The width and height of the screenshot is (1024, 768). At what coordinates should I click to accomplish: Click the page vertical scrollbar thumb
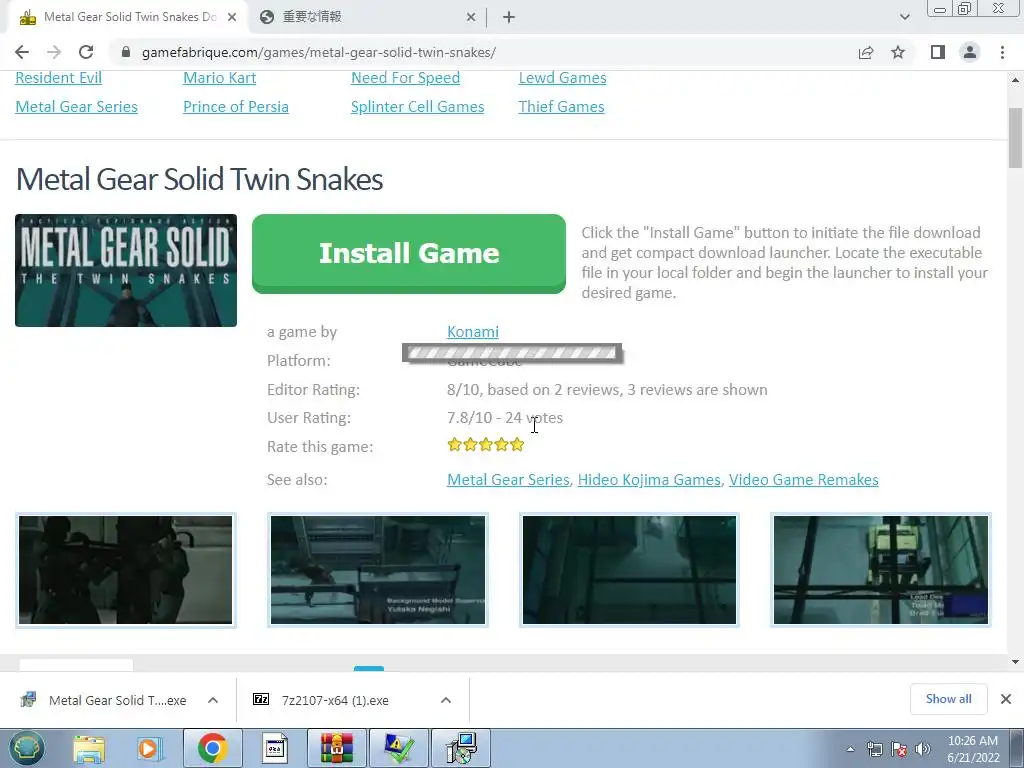1015,138
